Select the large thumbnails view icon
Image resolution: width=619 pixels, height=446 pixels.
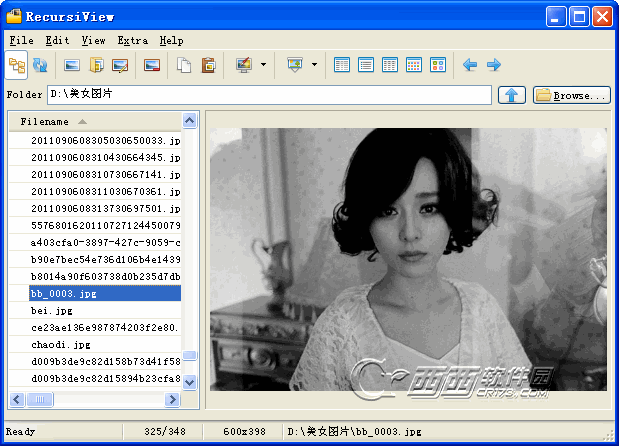click(438, 65)
